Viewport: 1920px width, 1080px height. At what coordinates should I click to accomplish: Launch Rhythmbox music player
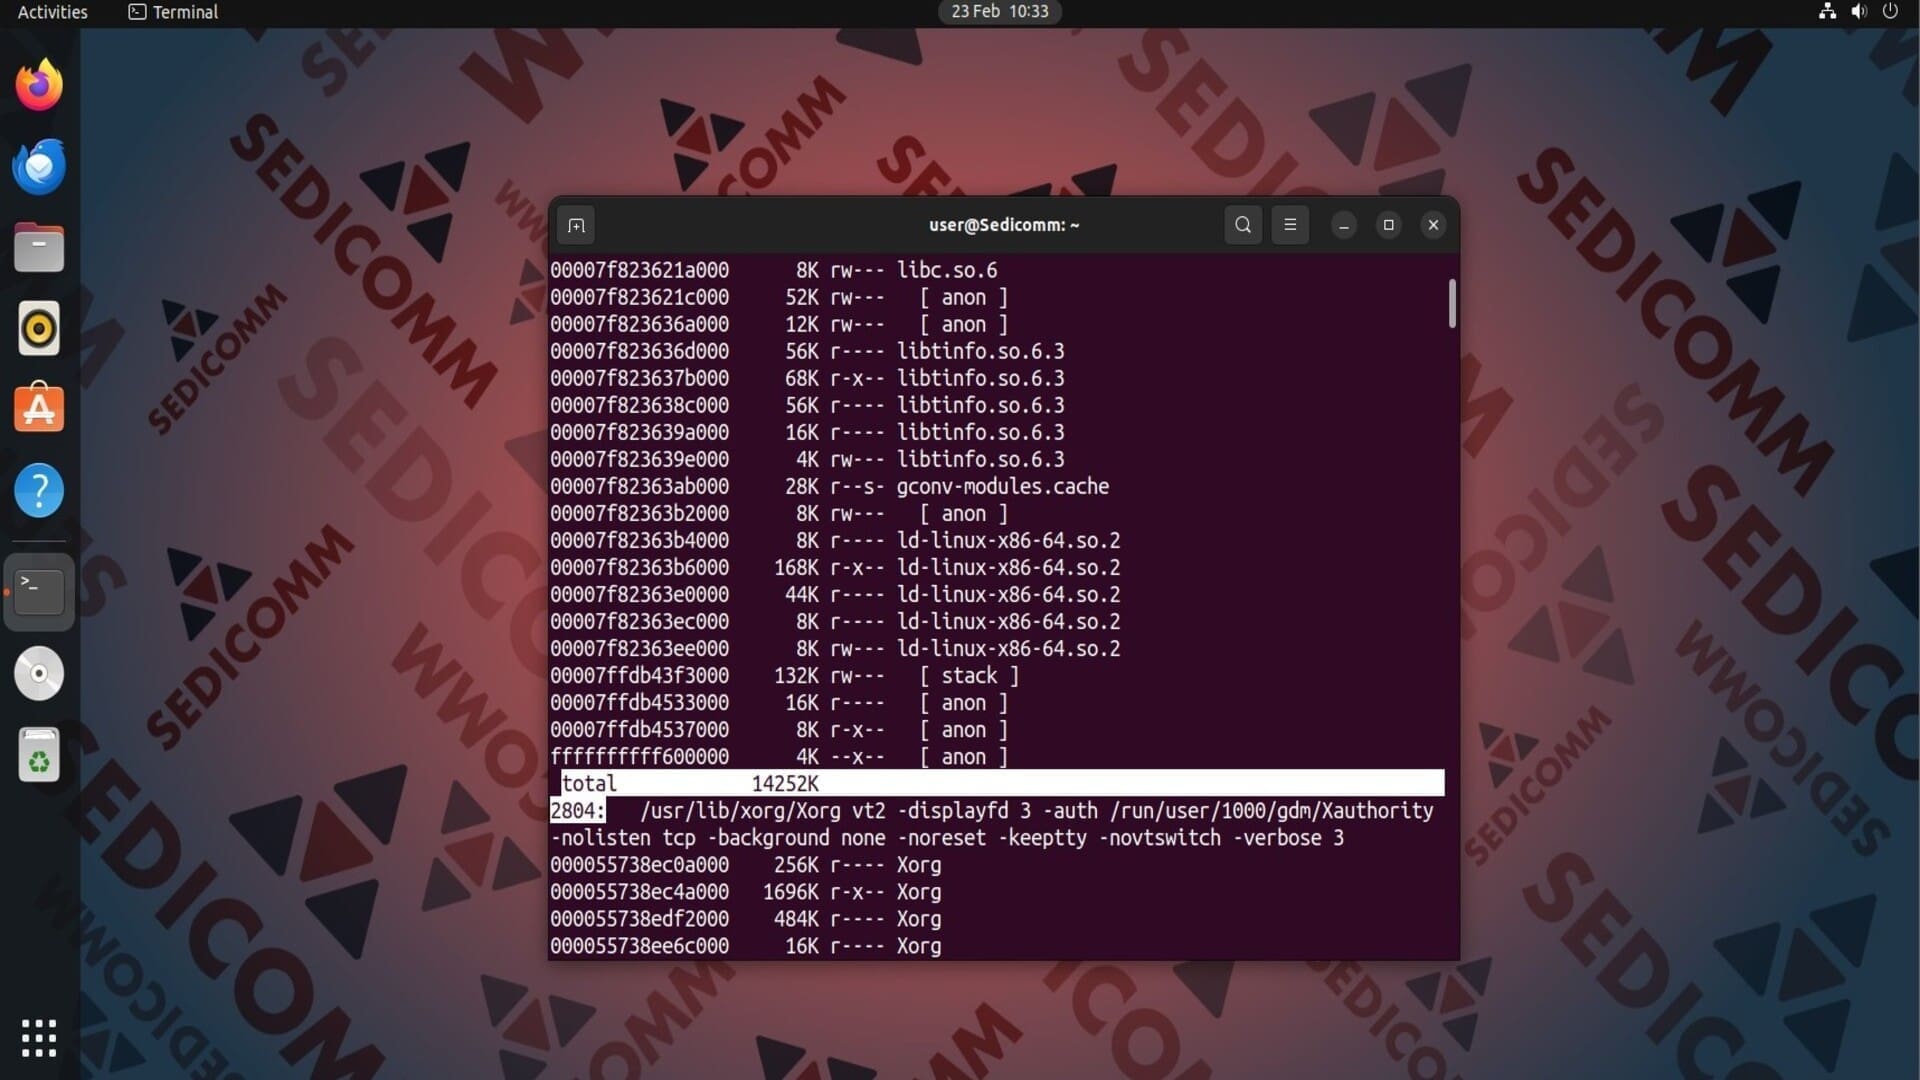[x=39, y=329]
